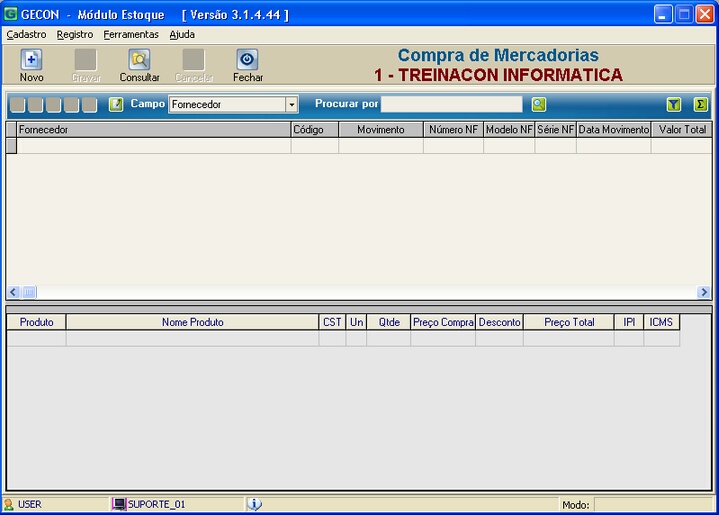
Task: Open the Ajuda menu
Action: [x=182, y=34]
